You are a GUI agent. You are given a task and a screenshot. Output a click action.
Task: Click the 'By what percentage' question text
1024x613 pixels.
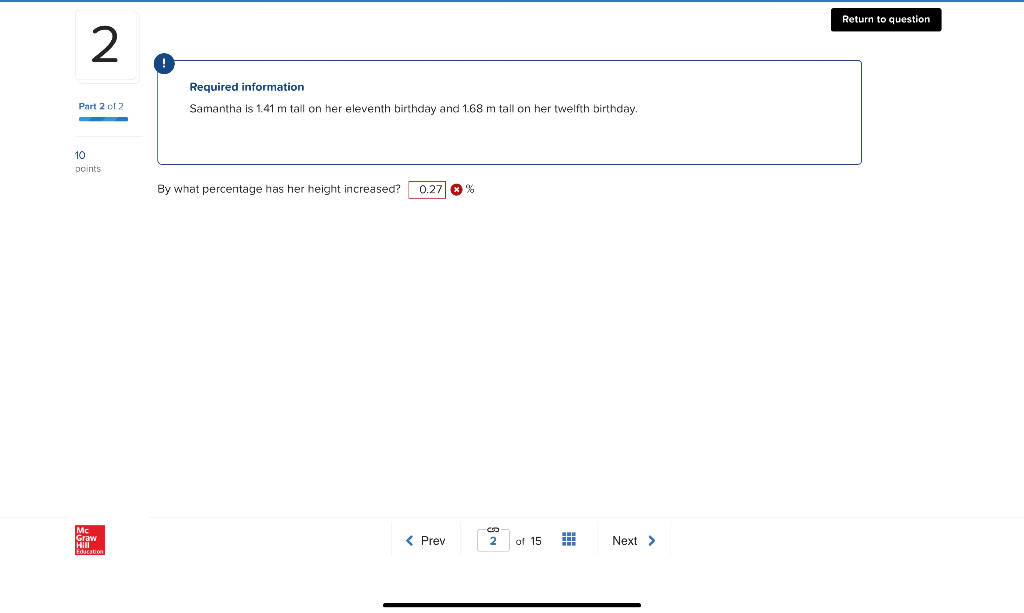pos(279,189)
